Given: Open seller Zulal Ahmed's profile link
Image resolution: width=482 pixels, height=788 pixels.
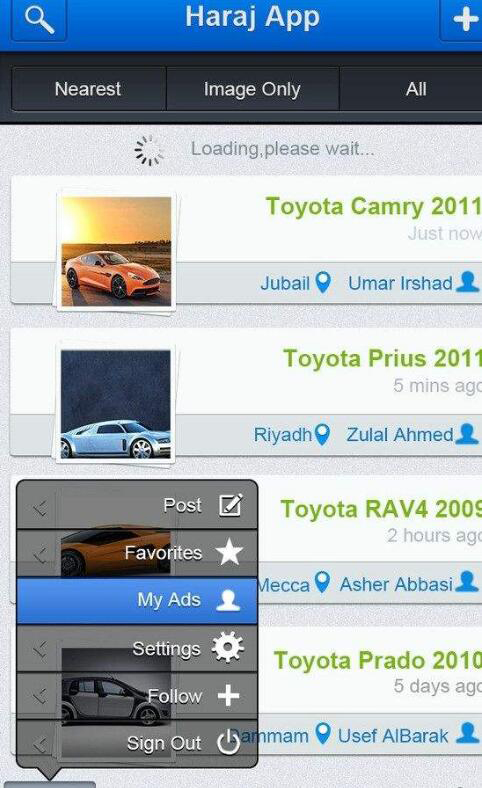Looking at the screenshot, I should (400, 435).
